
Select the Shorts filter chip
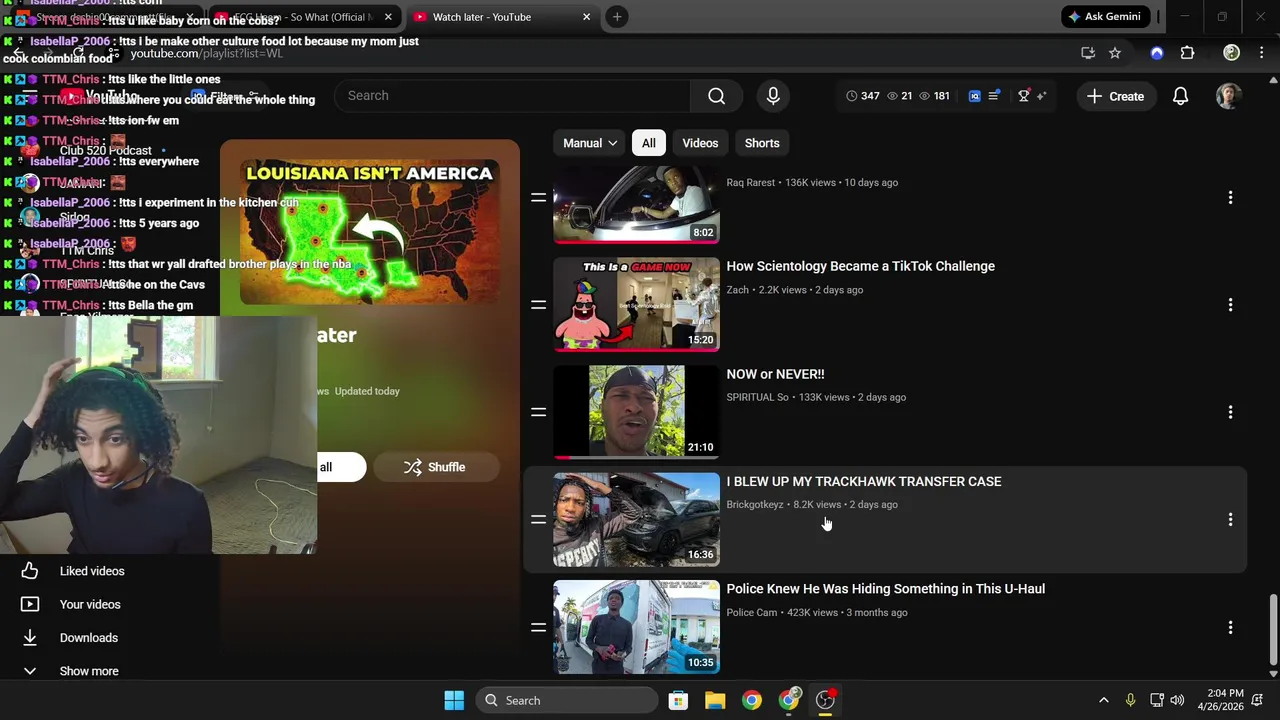coord(762,143)
